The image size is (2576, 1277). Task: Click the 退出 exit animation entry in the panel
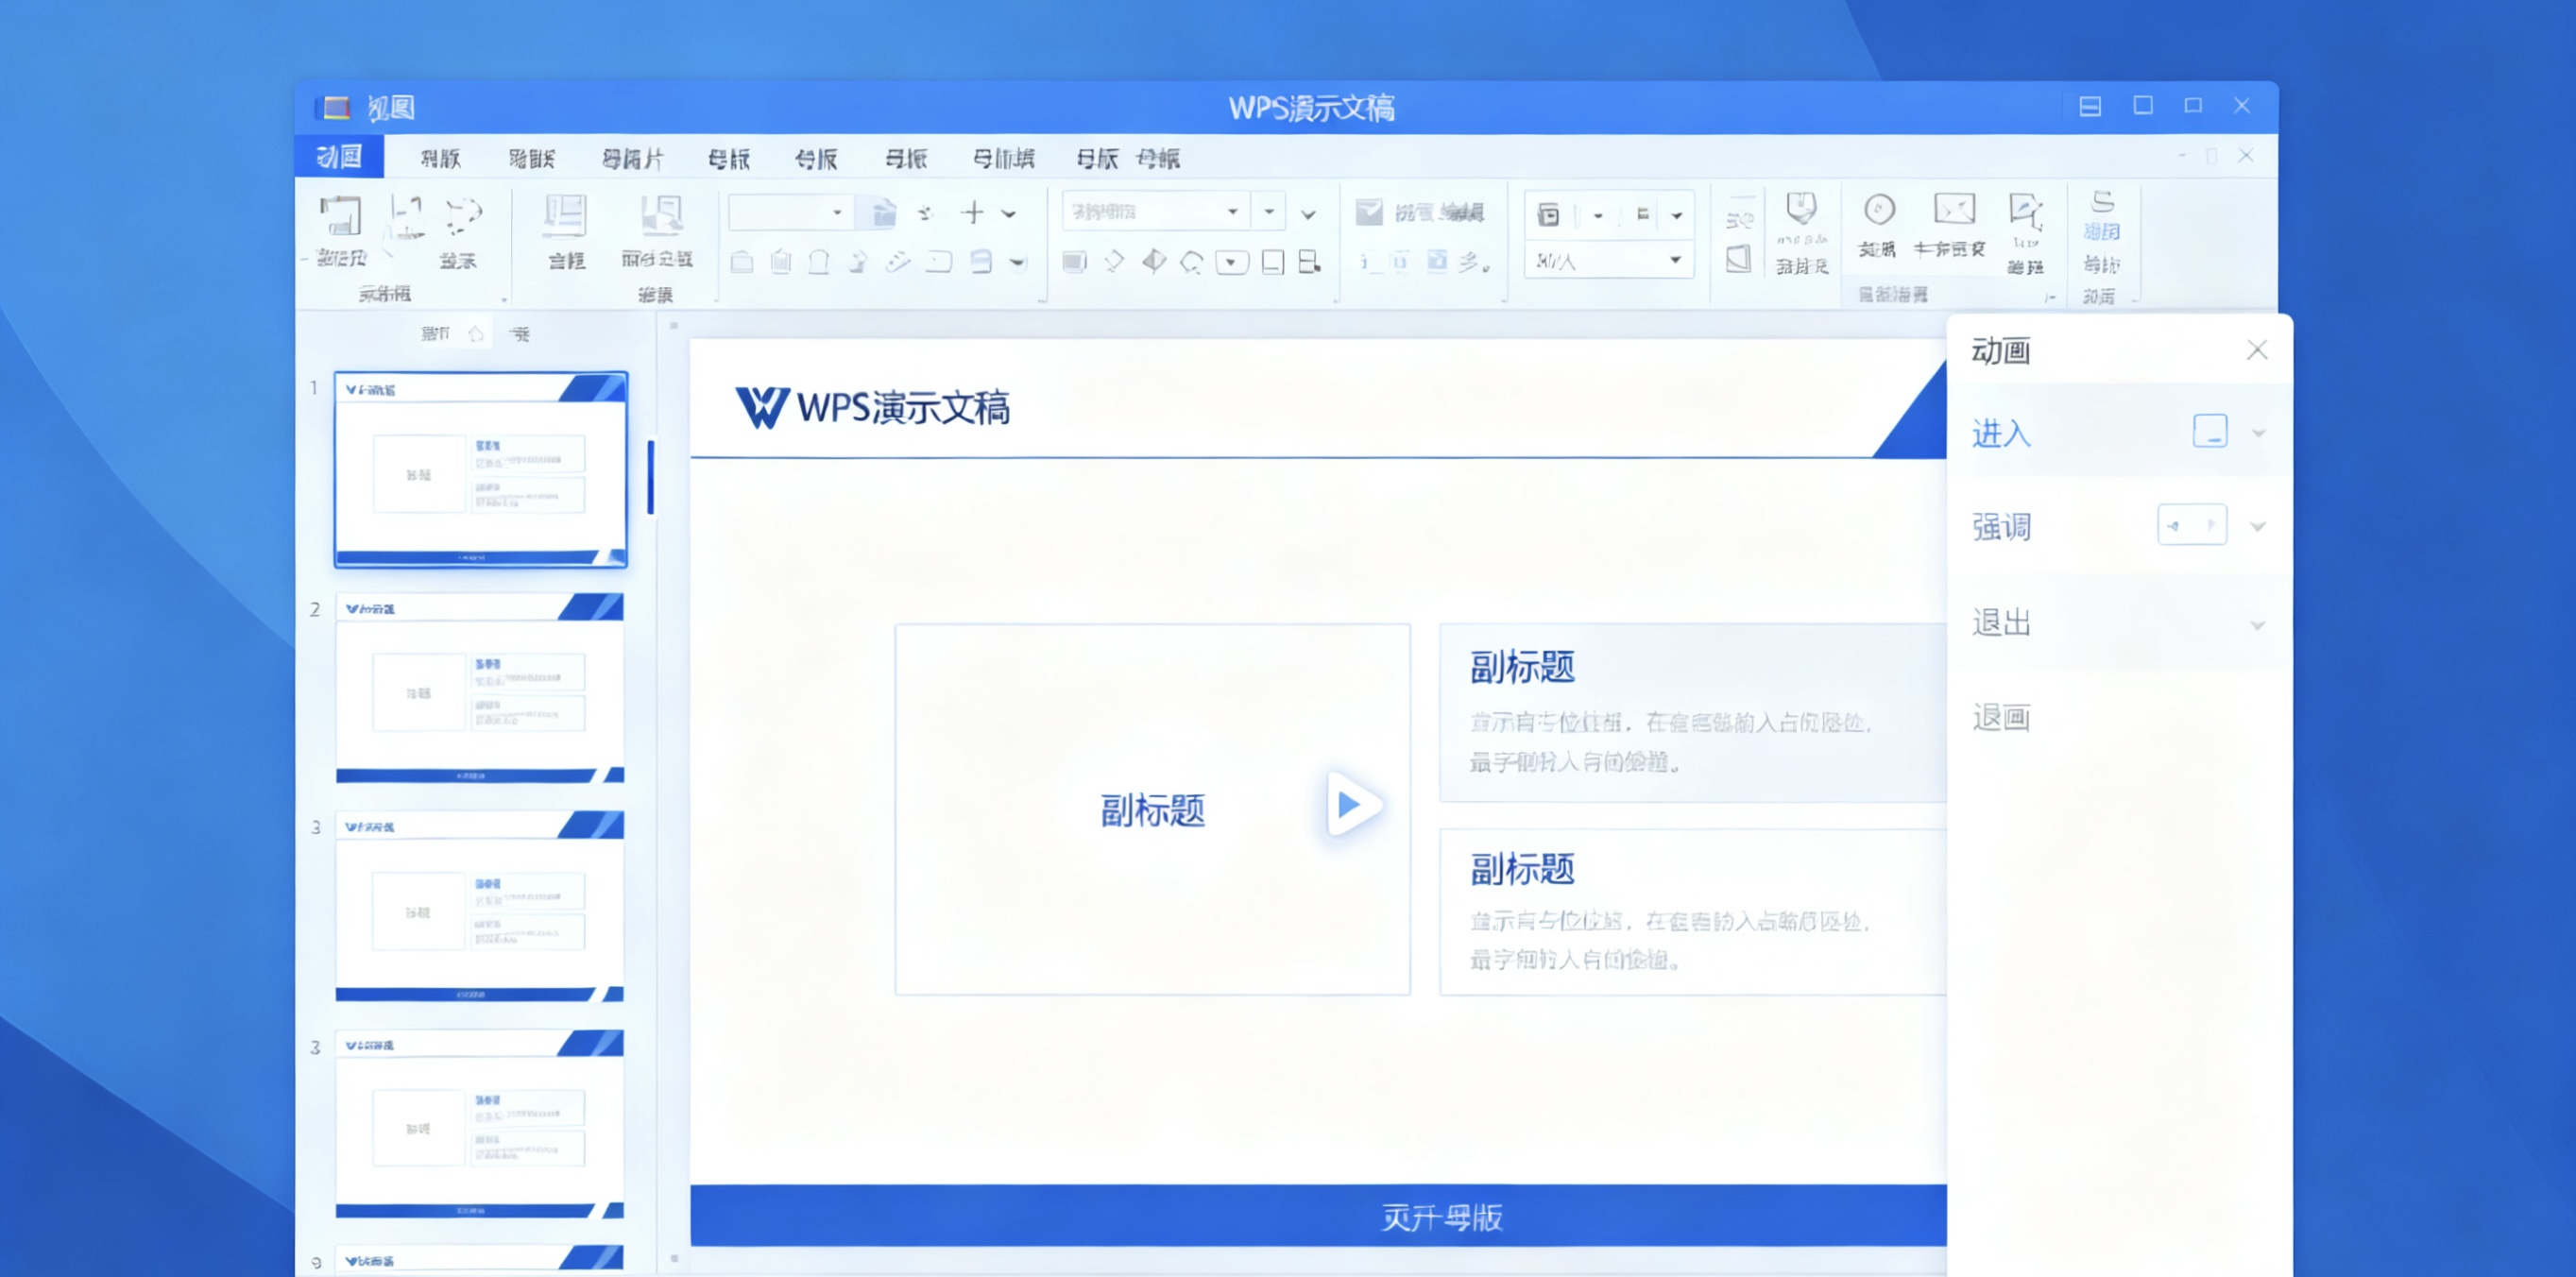1999,622
